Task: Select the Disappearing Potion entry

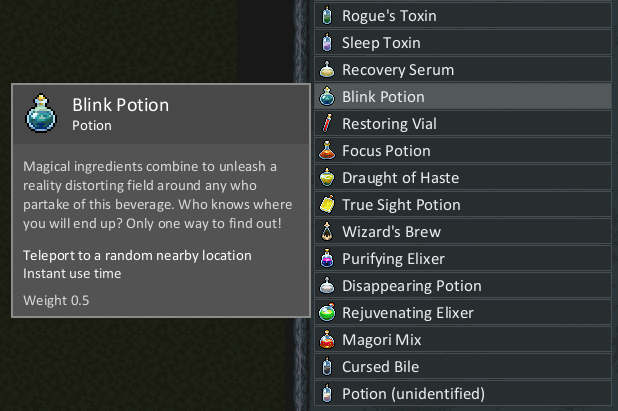Action: (x=463, y=286)
